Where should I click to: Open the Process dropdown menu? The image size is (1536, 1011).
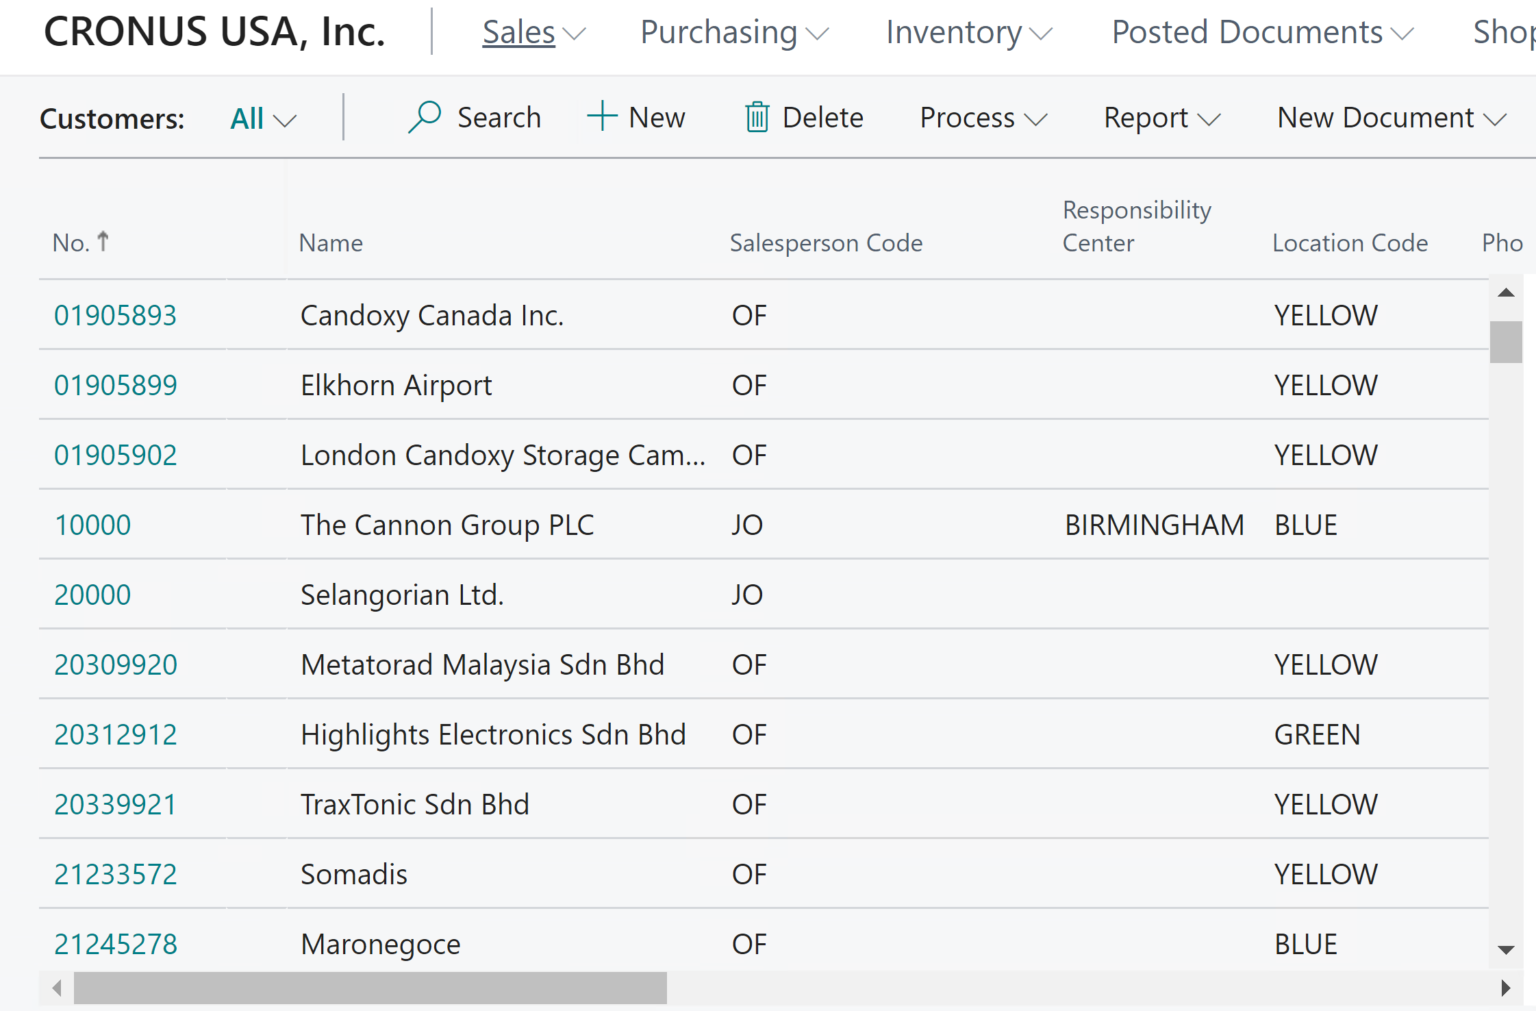click(x=983, y=118)
